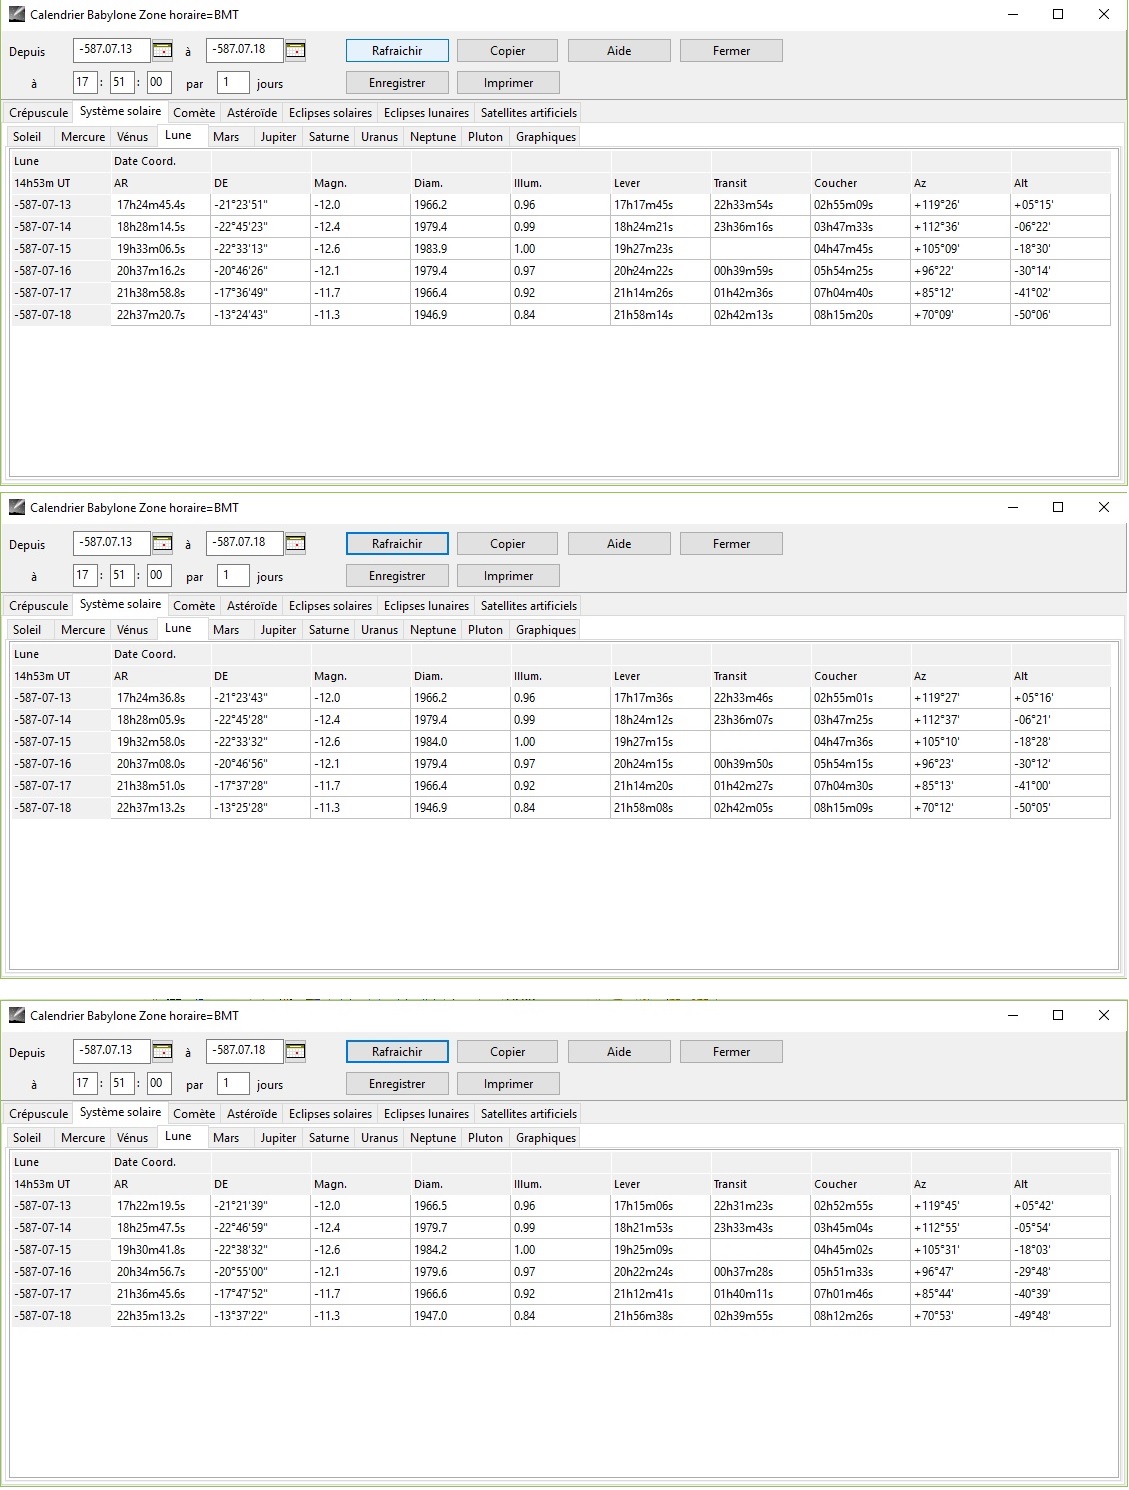Open start date calendar picker in middle window

click(x=162, y=543)
